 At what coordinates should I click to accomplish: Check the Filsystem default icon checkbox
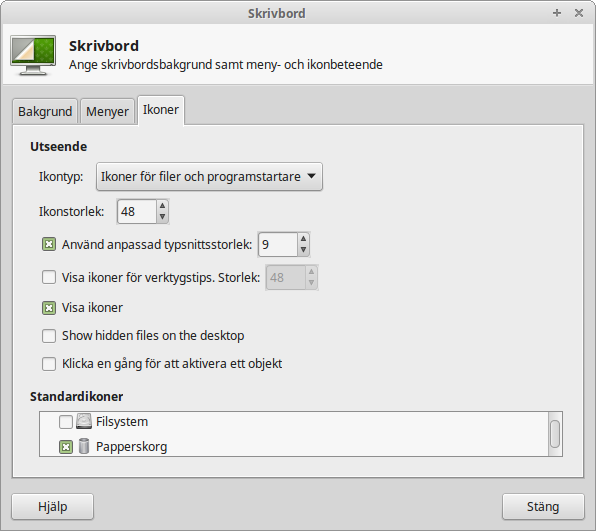pyautogui.click(x=66, y=422)
